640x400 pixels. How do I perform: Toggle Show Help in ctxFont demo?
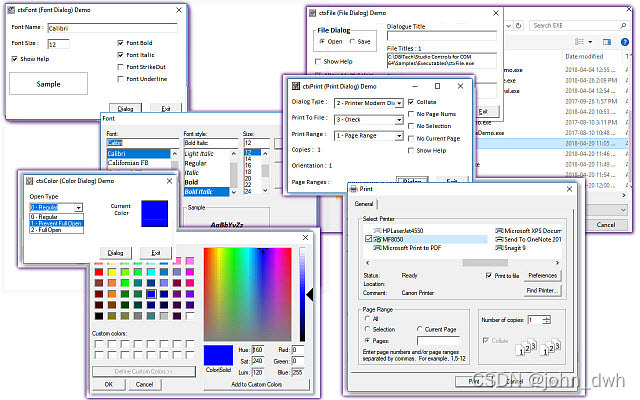pyautogui.click(x=15, y=59)
